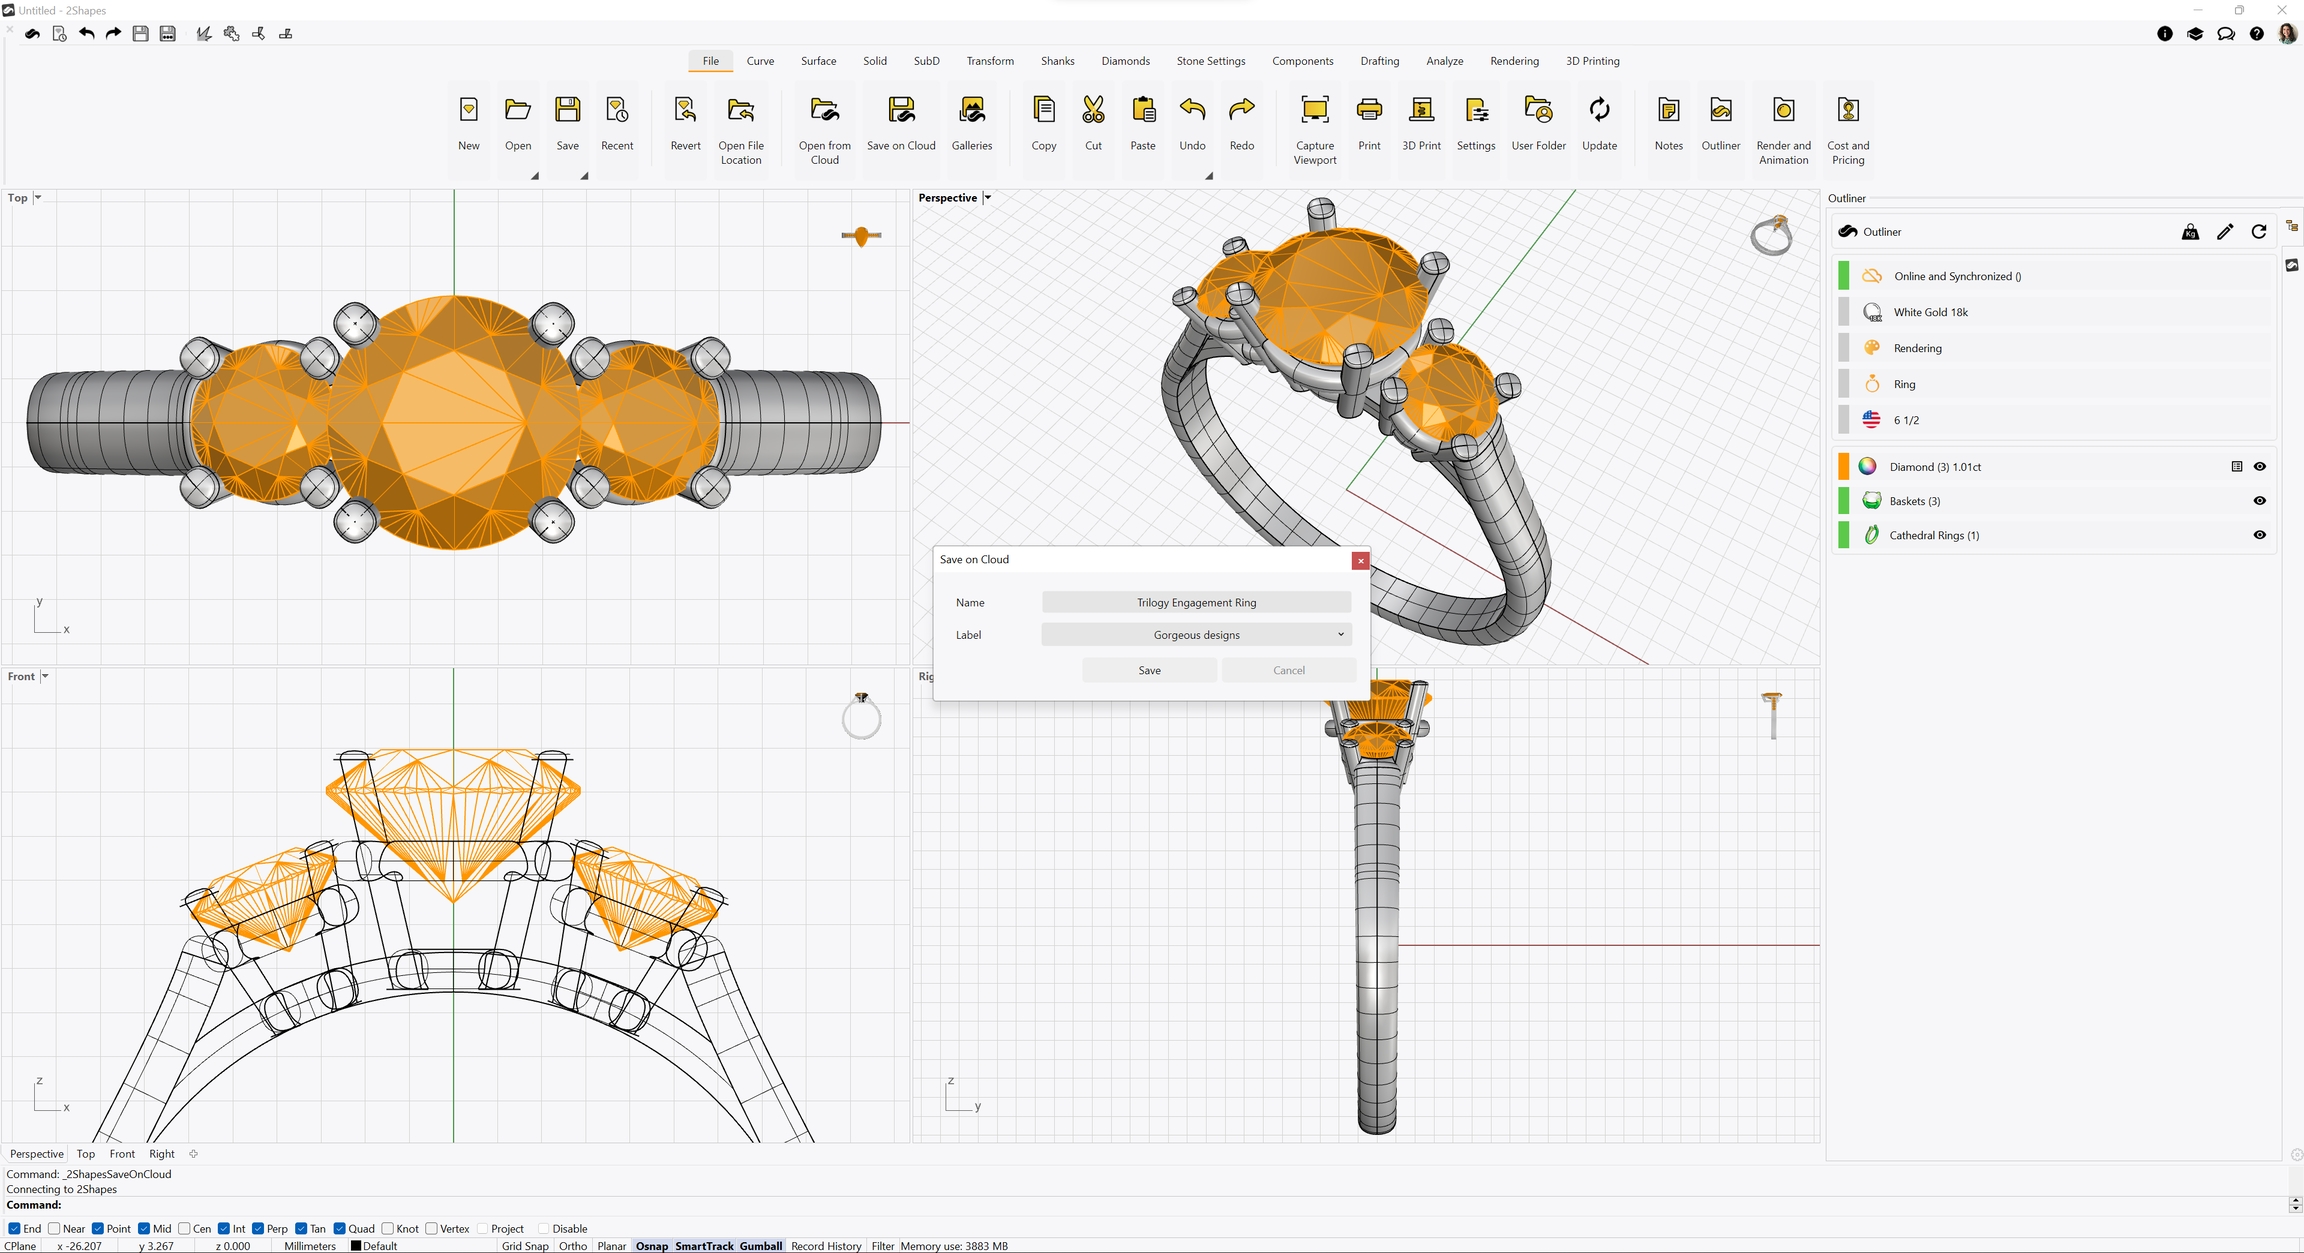Click the Save on Cloud ribbon icon
This screenshot has width=2304, height=1253.
coord(901,111)
